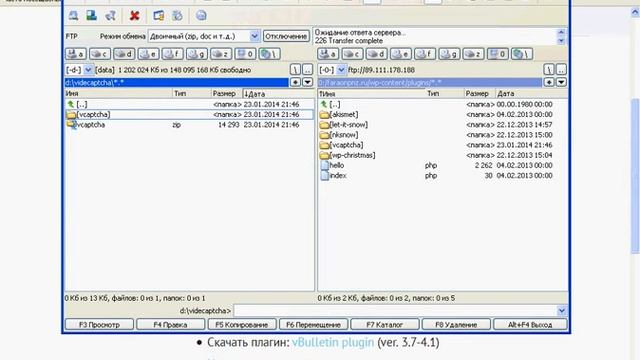
Task: Click F7 Каталог button
Action: (x=384, y=324)
